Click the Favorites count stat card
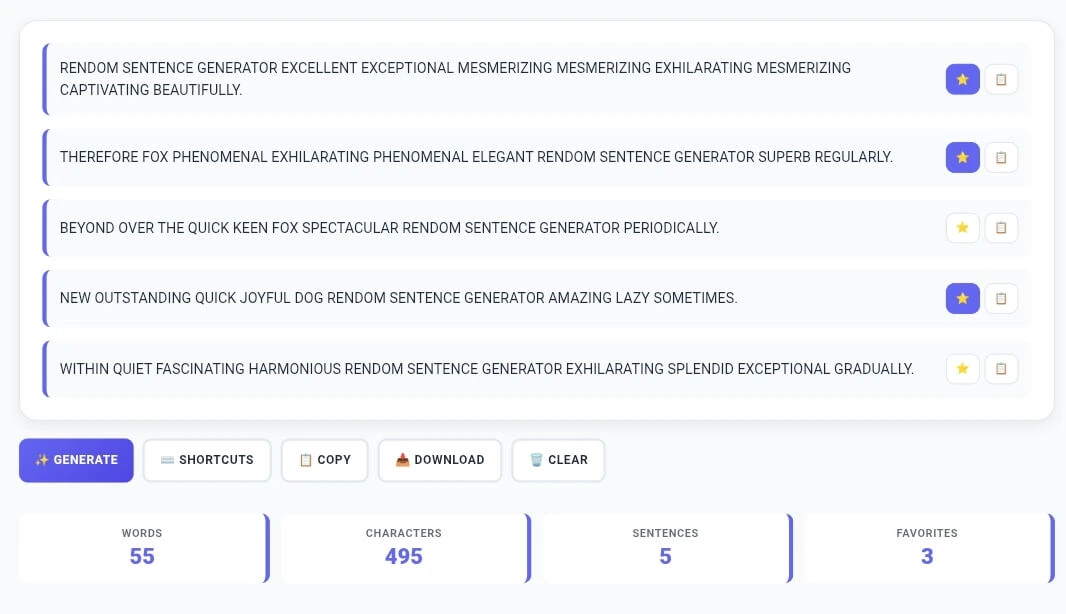The image size is (1066, 614). click(x=927, y=548)
